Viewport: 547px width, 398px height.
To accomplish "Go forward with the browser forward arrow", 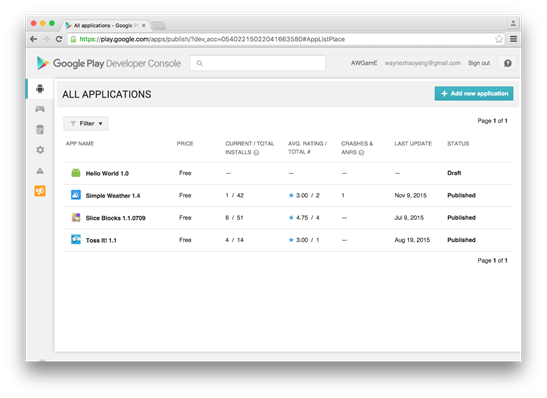I will [x=46, y=39].
